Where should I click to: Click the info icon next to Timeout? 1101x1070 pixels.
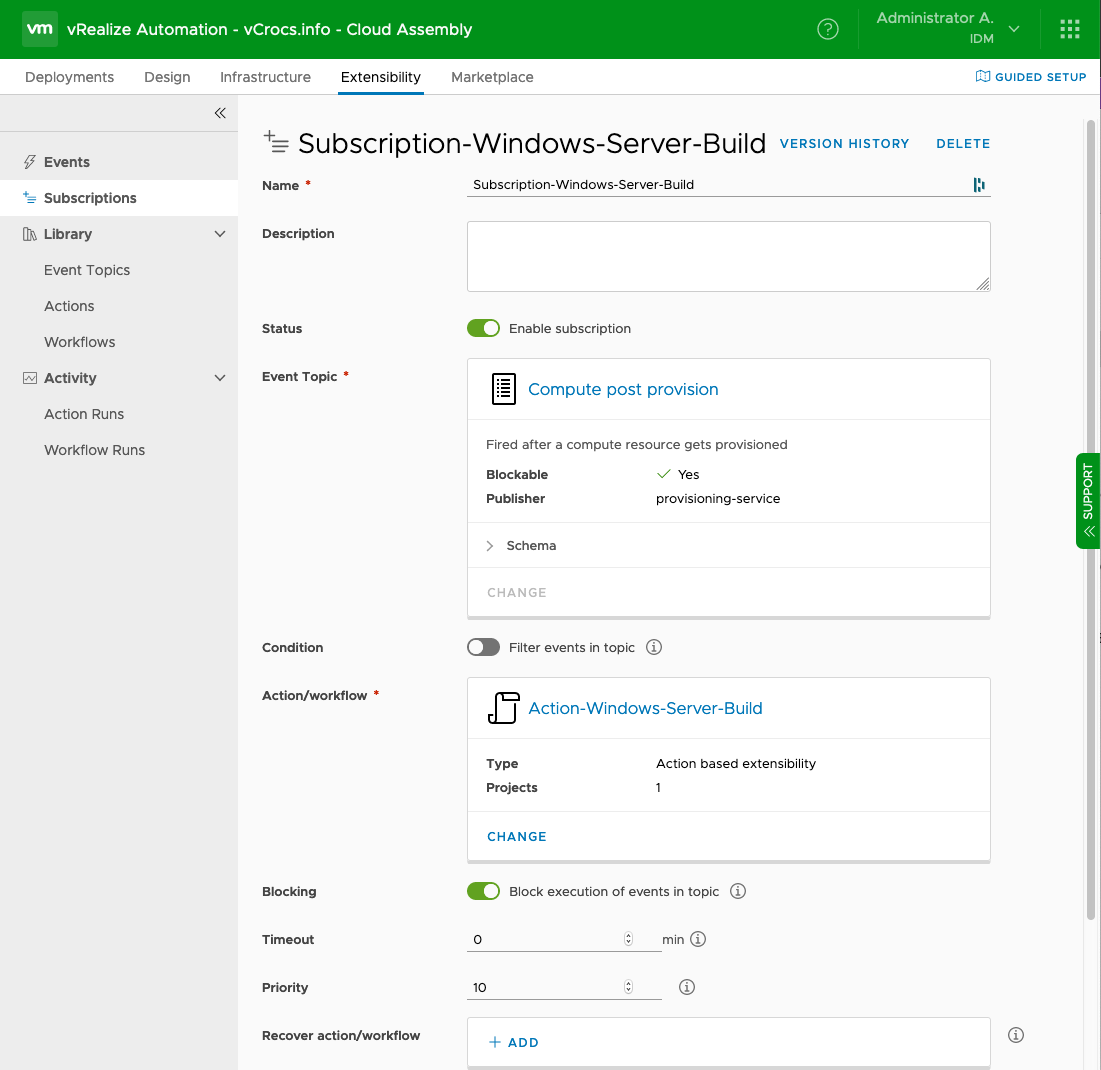click(x=699, y=939)
